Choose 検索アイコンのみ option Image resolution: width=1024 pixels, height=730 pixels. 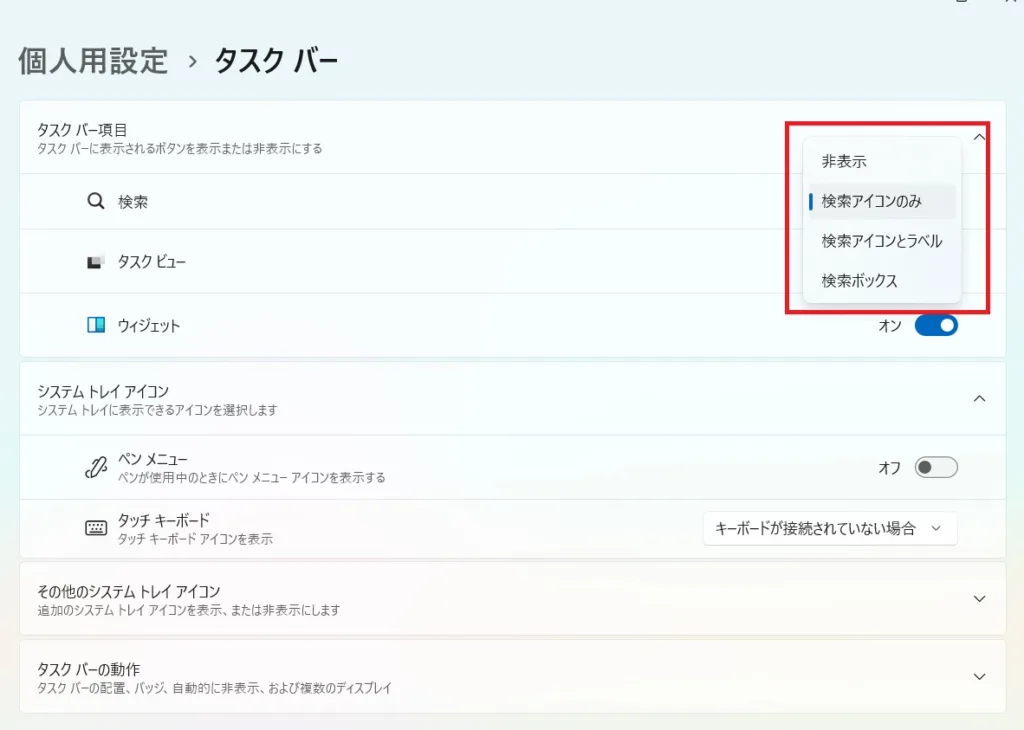click(871, 201)
